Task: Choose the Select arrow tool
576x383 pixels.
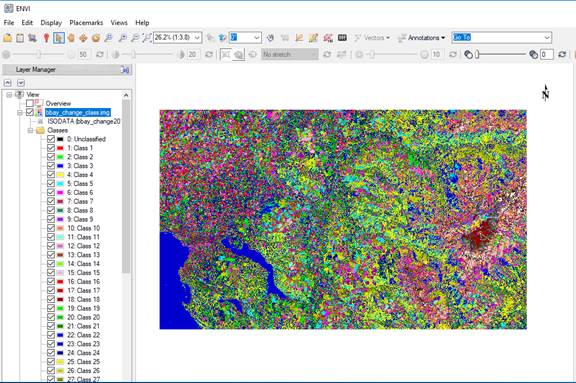Action: coord(59,37)
